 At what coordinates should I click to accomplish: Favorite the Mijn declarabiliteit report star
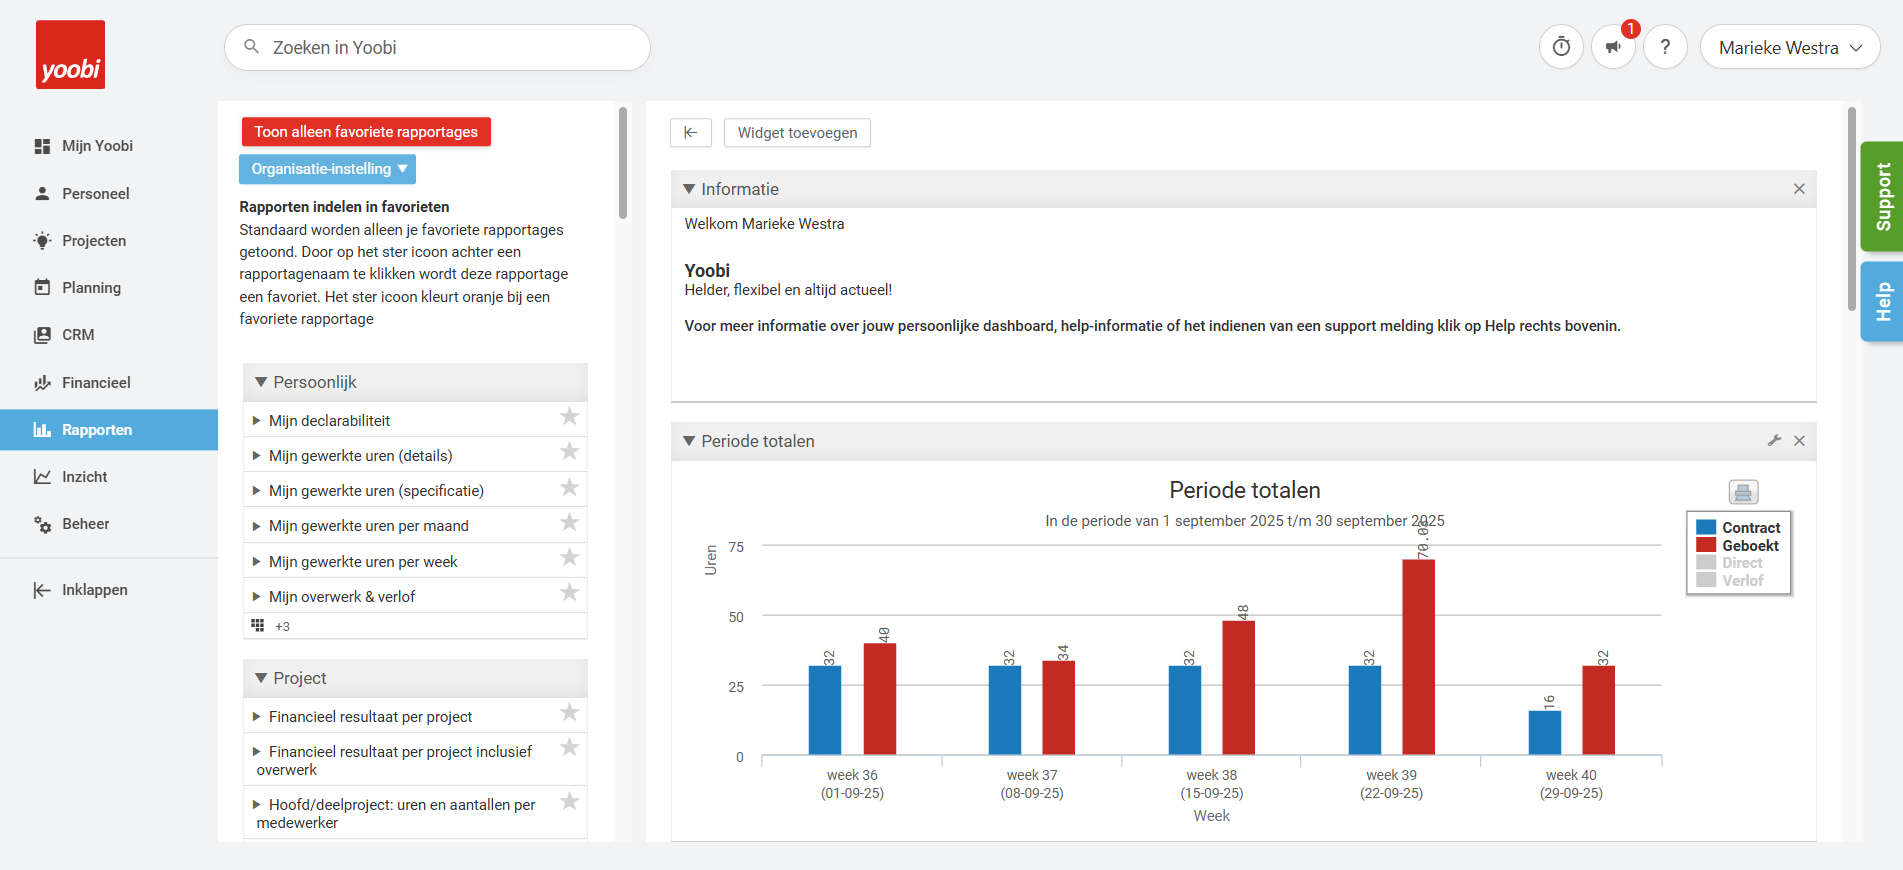coord(569,417)
